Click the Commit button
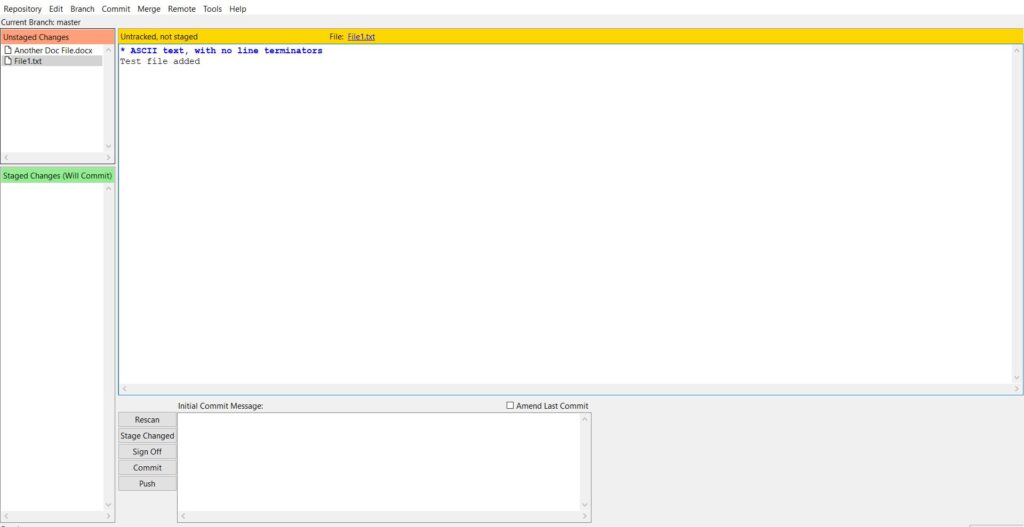This screenshot has width=1024, height=527. coord(147,468)
